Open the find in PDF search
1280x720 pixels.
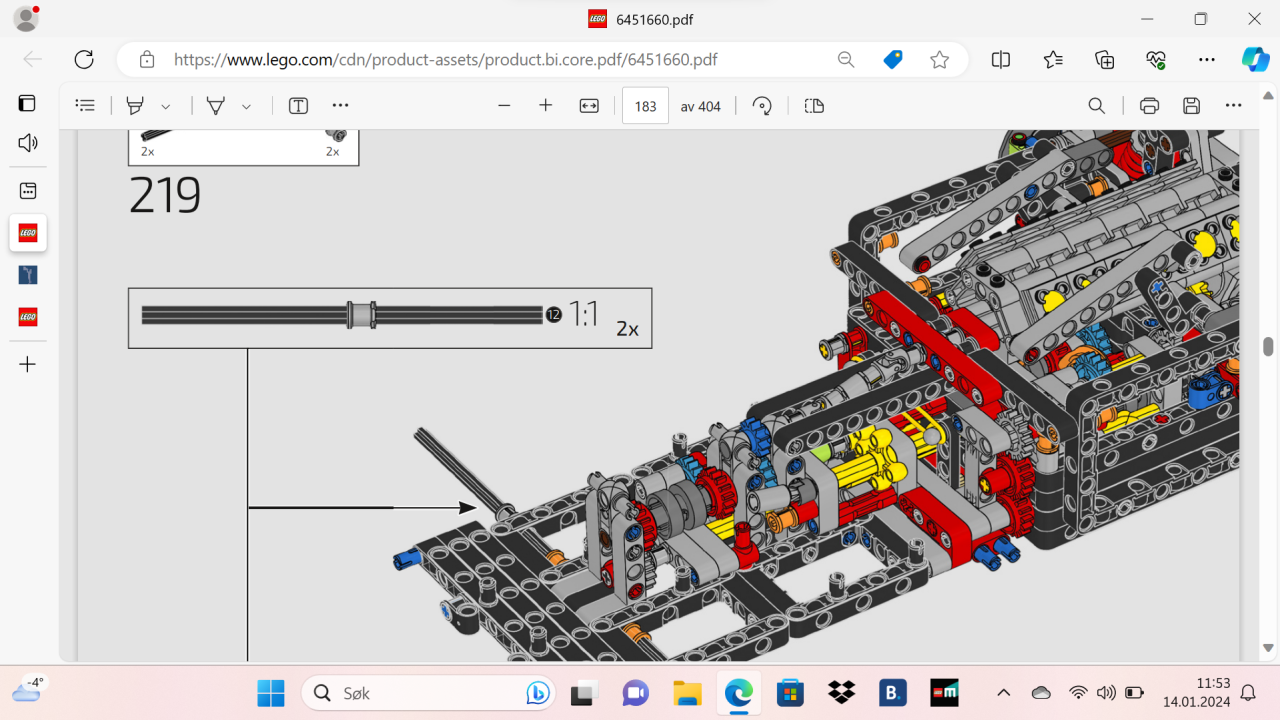point(1096,106)
